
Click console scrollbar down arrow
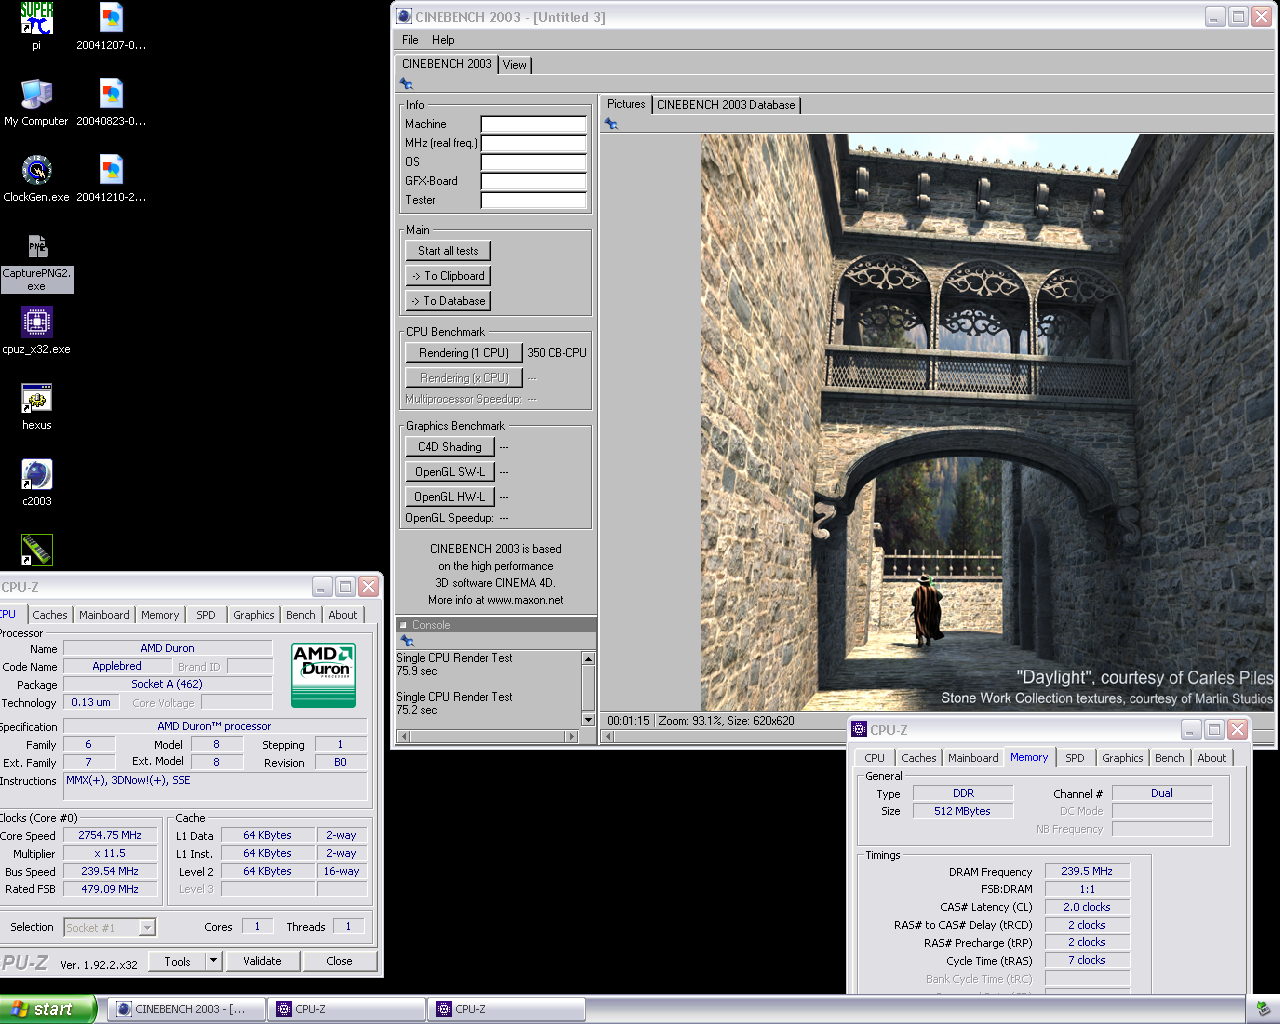click(x=588, y=720)
